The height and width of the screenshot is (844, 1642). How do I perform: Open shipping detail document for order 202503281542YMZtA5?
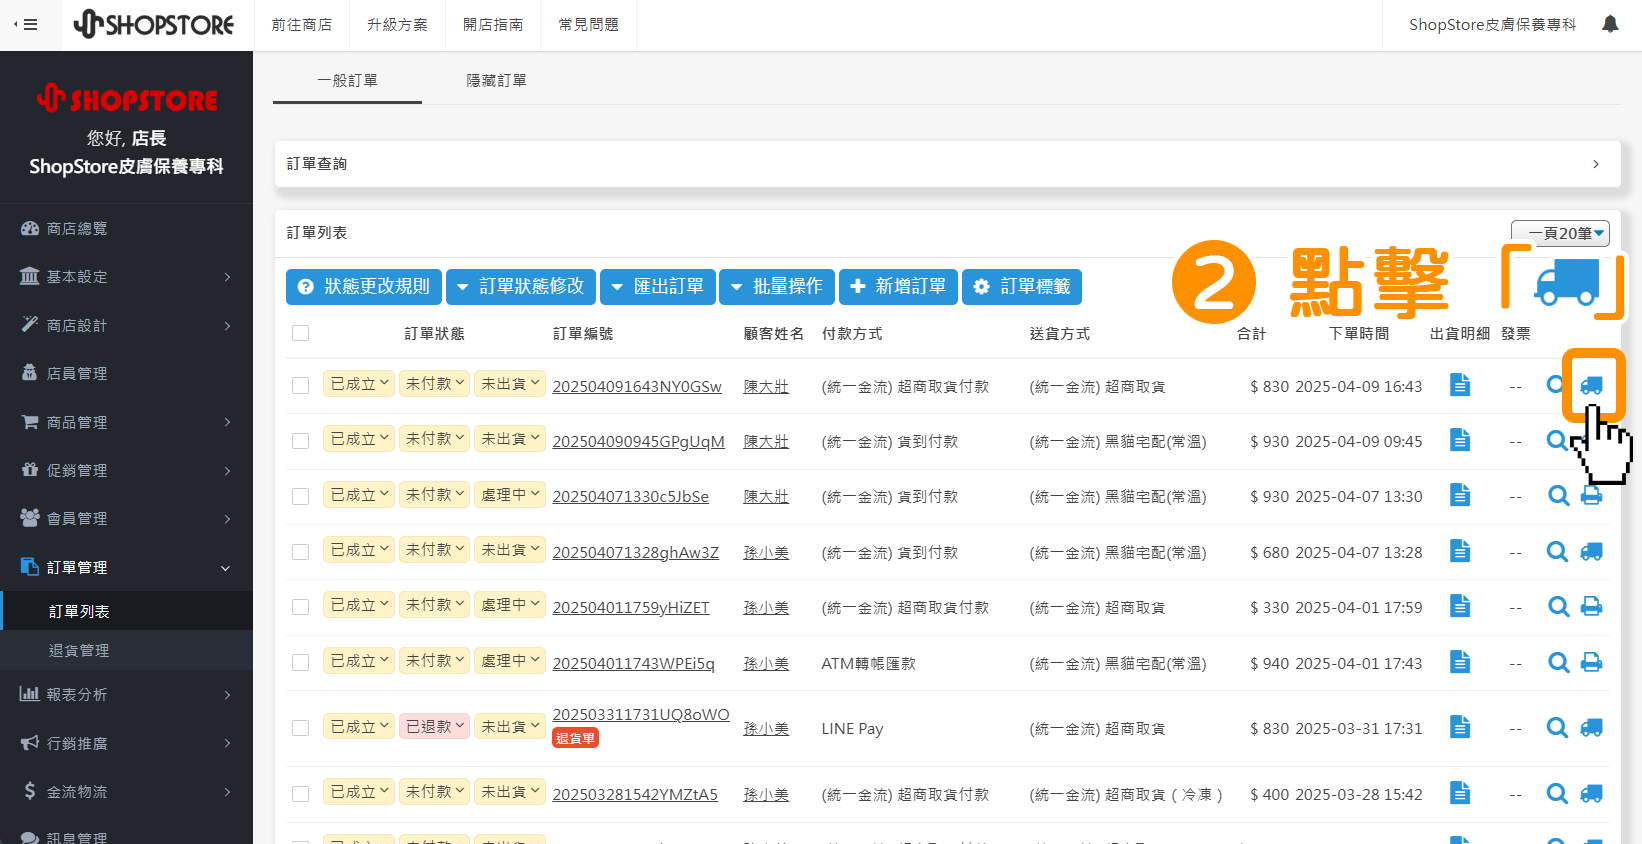tap(1460, 793)
